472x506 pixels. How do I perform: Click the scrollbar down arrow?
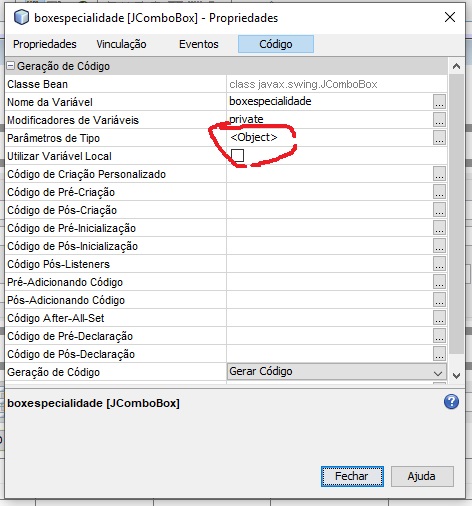(x=456, y=376)
